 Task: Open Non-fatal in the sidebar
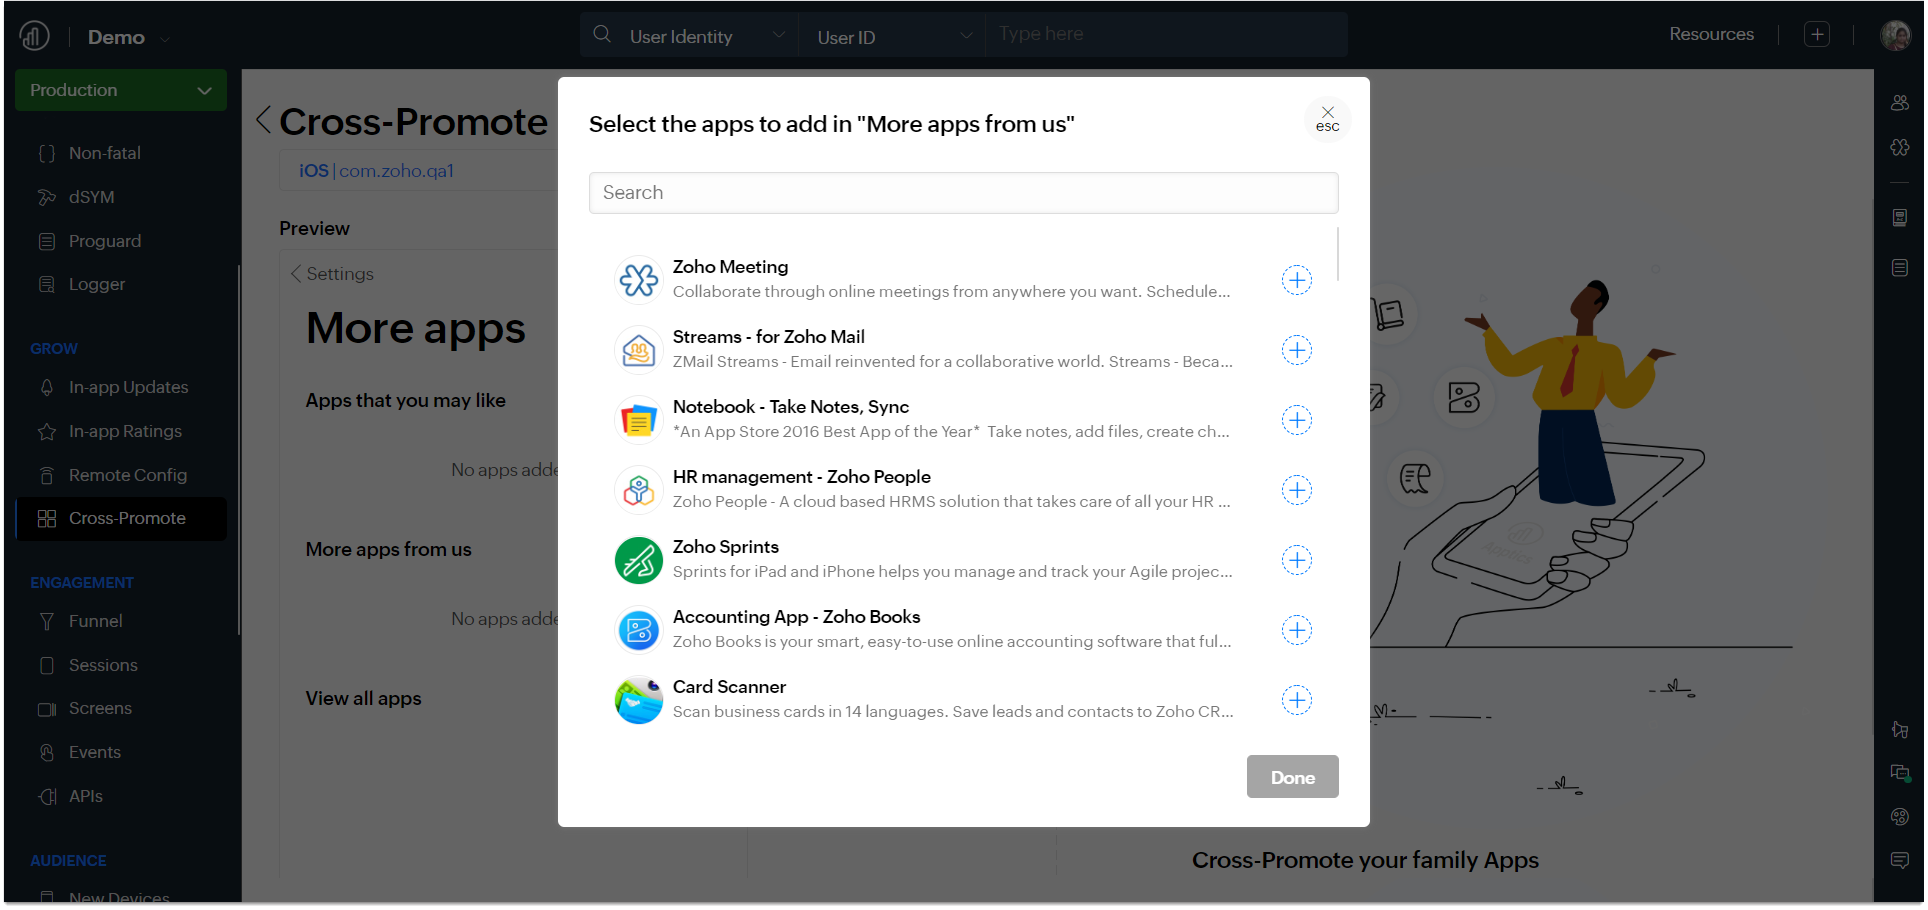104,153
